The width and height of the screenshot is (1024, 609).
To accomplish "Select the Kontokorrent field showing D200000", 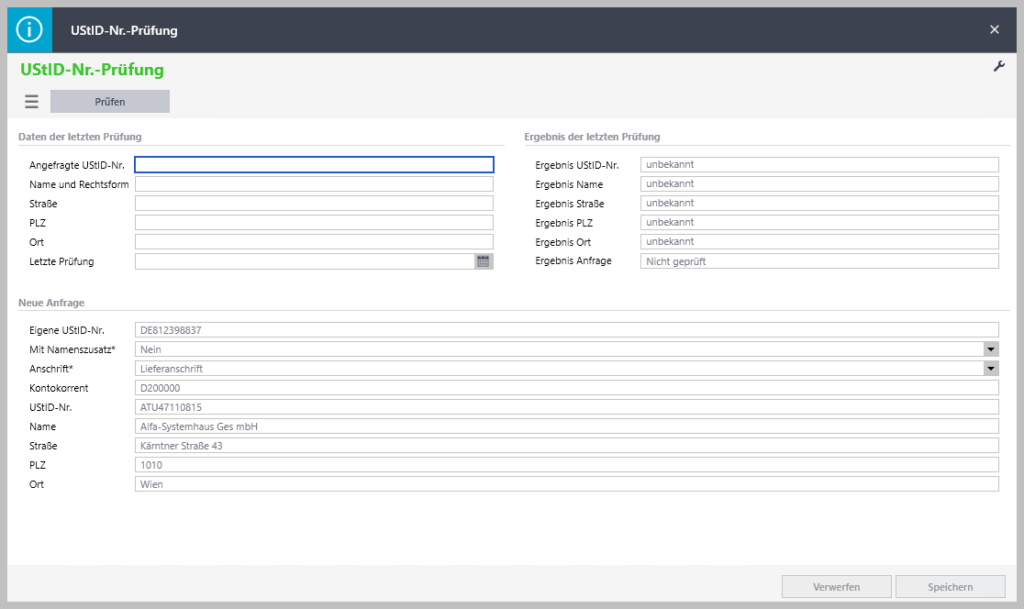I will click(566, 387).
